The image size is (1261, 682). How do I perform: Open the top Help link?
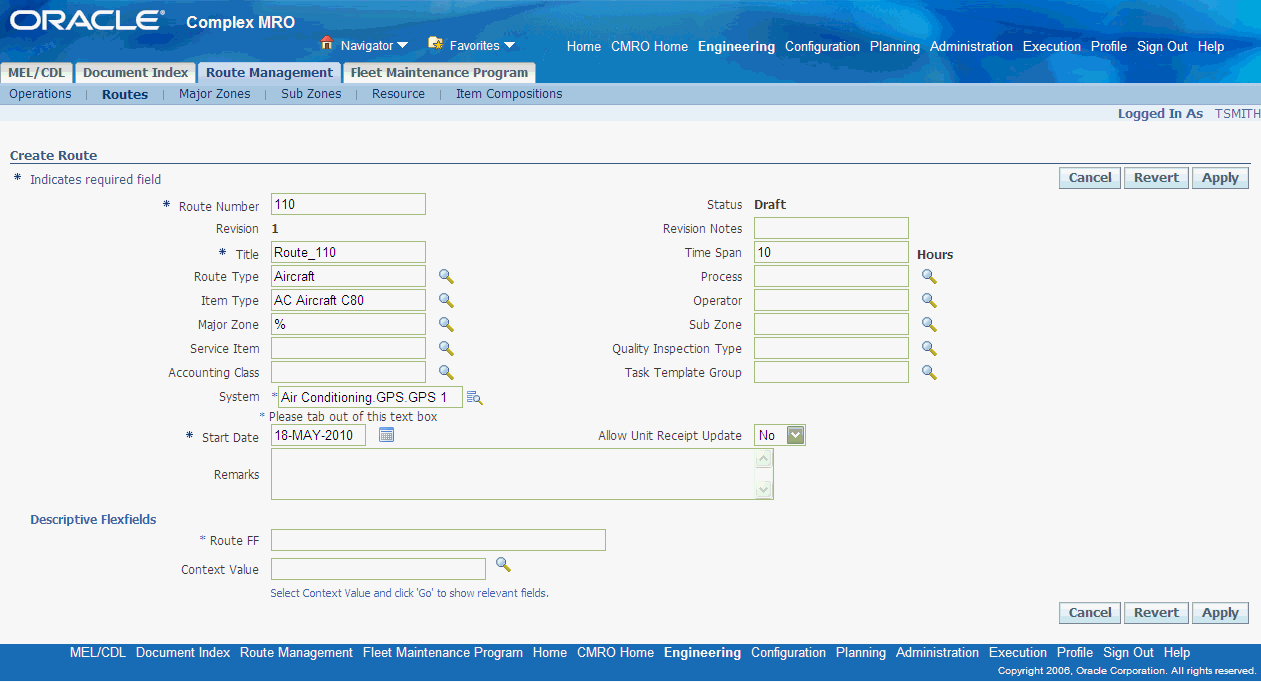point(1211,47)
